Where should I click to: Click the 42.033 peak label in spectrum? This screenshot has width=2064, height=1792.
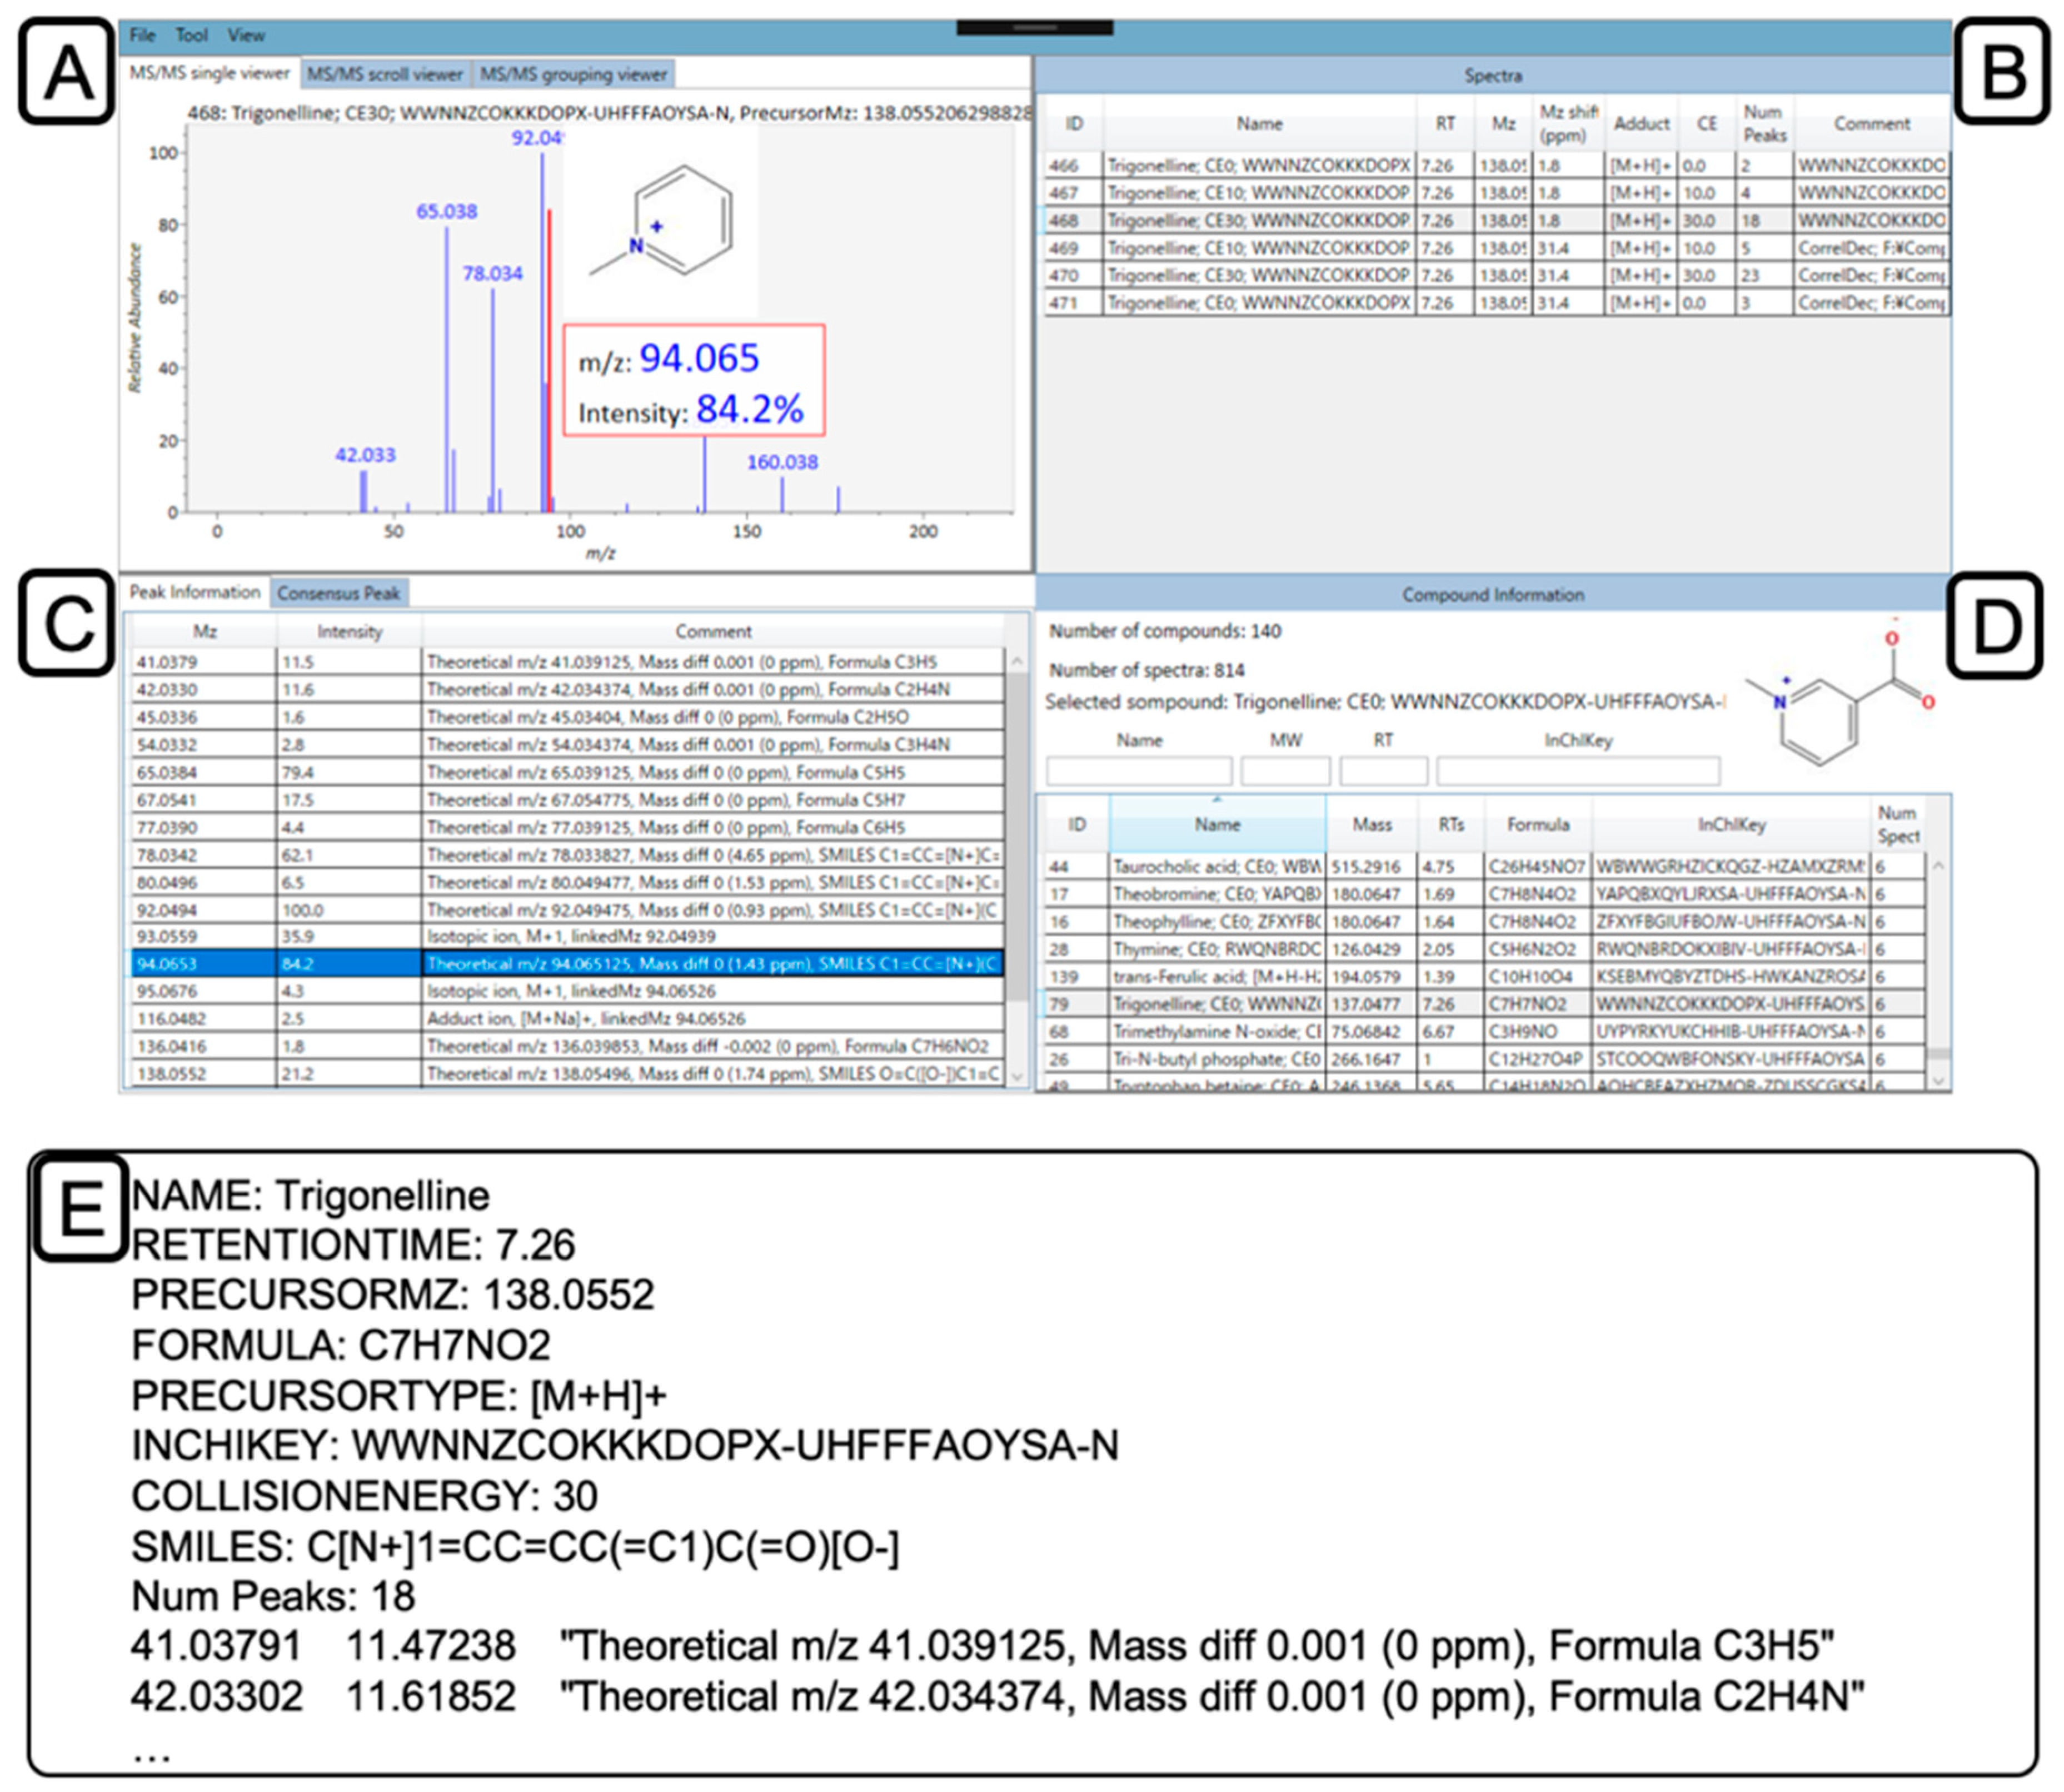(365, 455)
